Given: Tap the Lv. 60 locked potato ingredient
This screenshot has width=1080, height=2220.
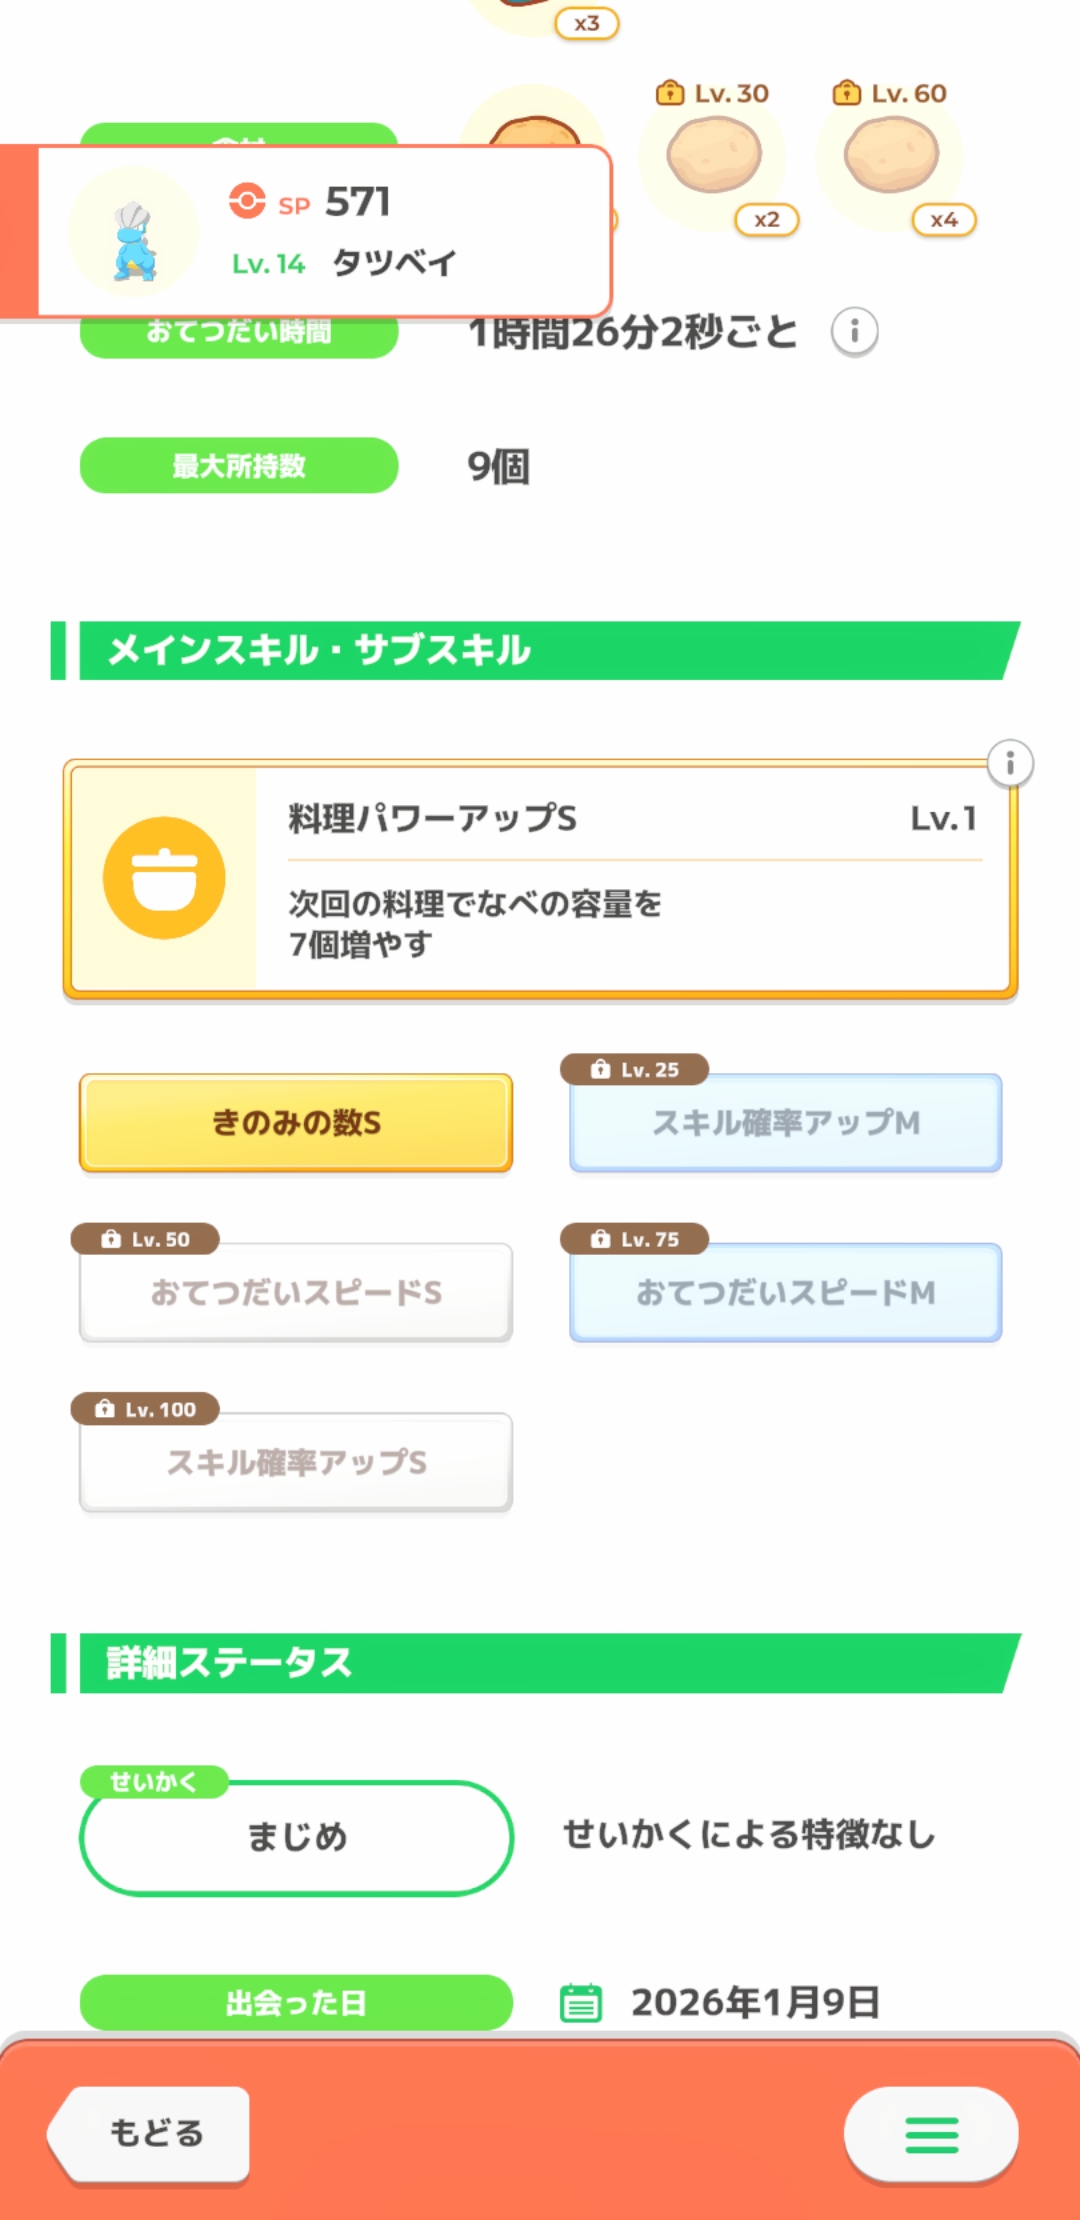Looking at the screenshot, I should 891,156.
